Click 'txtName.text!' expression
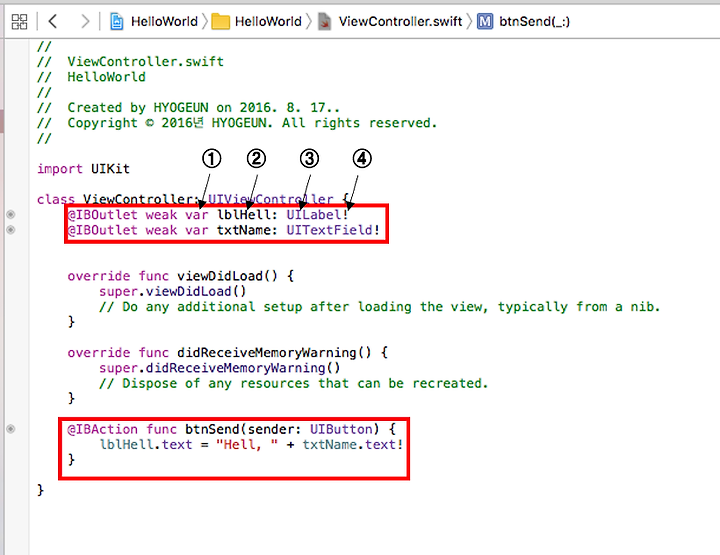 (353, 445)
